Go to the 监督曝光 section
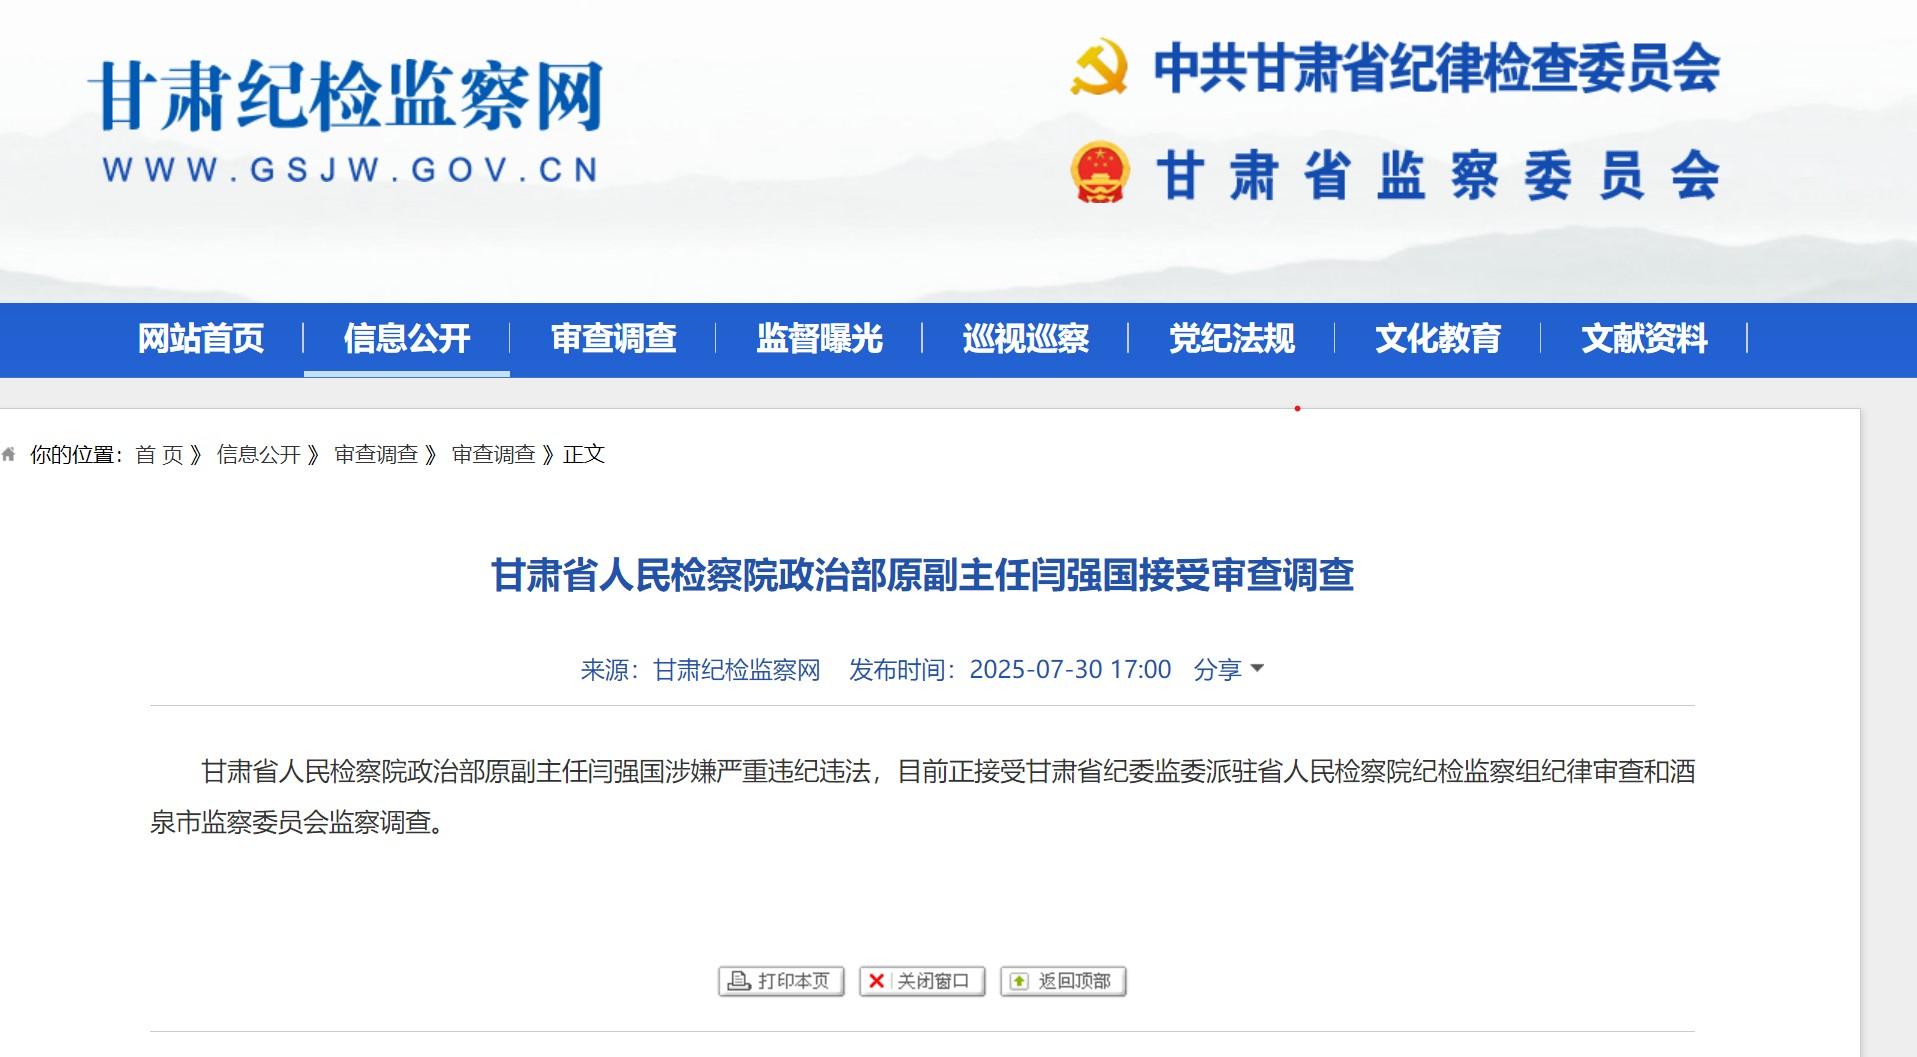1917x1057 pixels. pos(819,339)
